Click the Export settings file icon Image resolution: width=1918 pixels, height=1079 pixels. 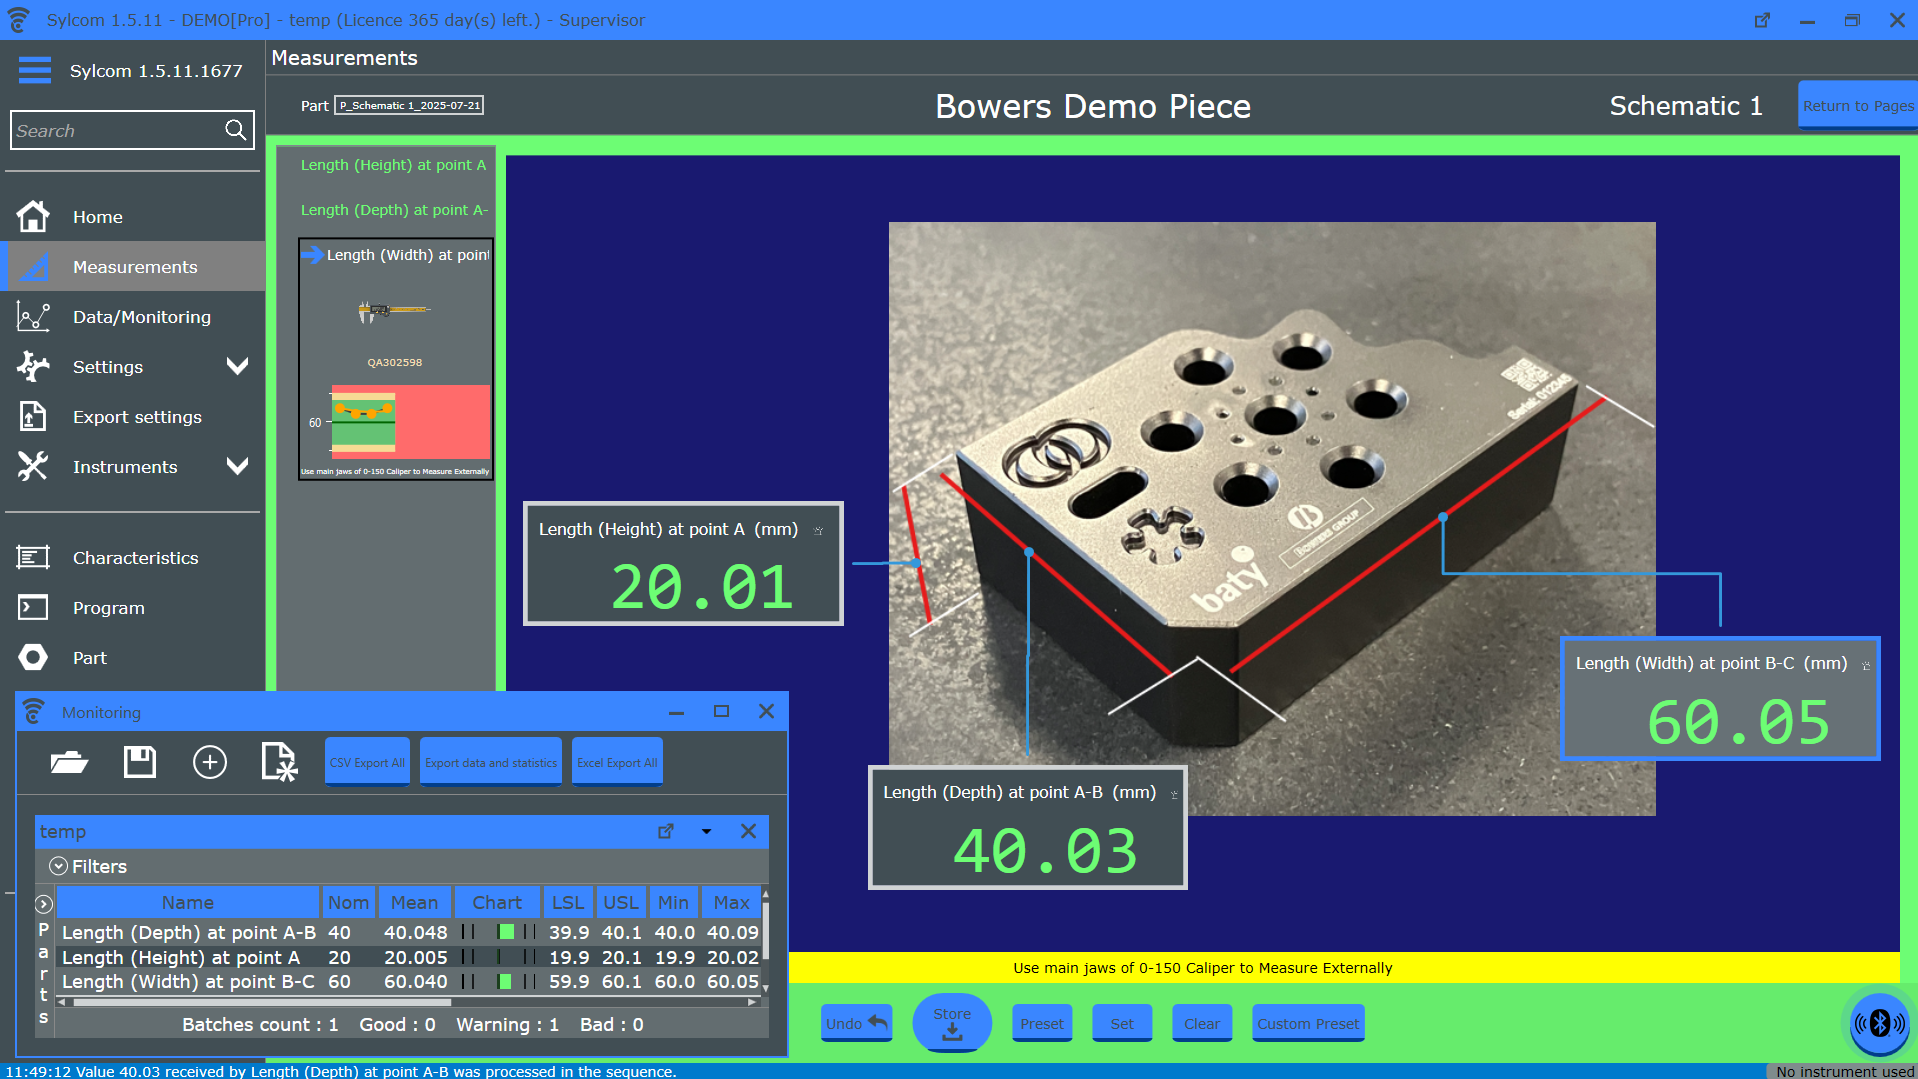point(33,416)
